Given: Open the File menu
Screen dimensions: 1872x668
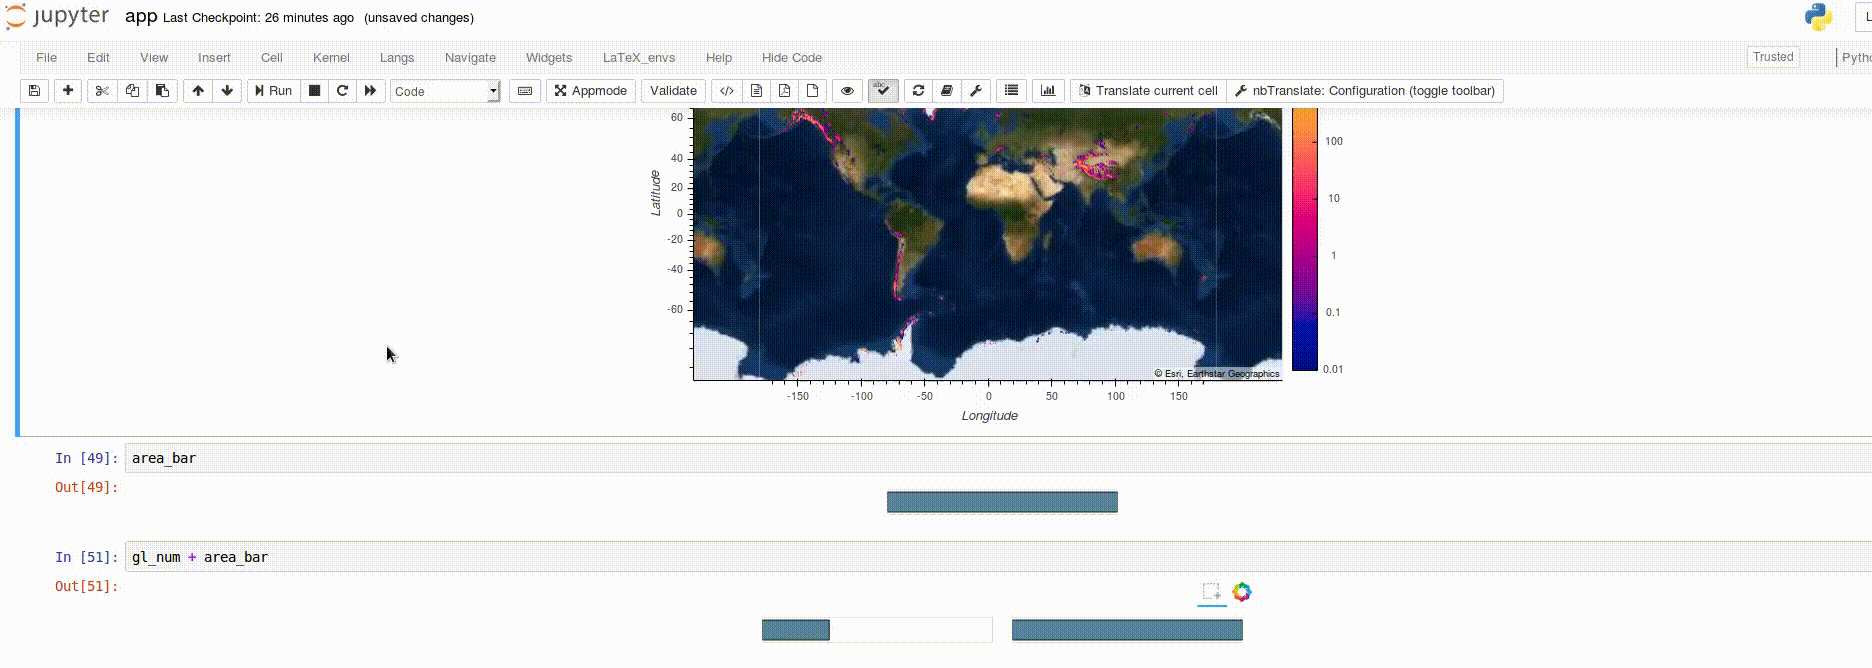Looking at the screenshot, I should coord(46,58).
